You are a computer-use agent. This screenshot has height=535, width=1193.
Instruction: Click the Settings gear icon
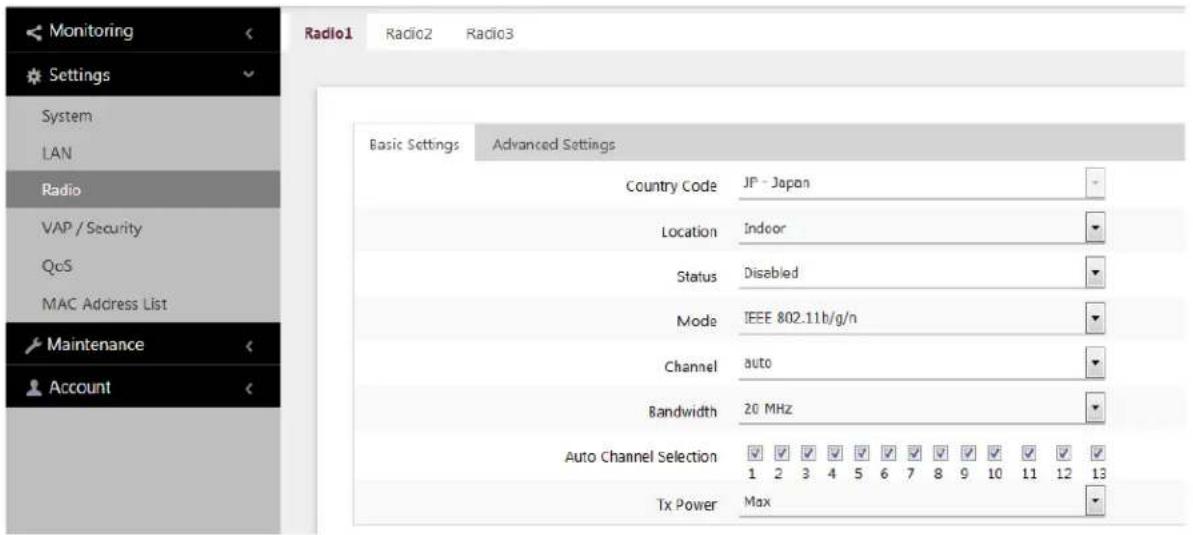[34, 75]
